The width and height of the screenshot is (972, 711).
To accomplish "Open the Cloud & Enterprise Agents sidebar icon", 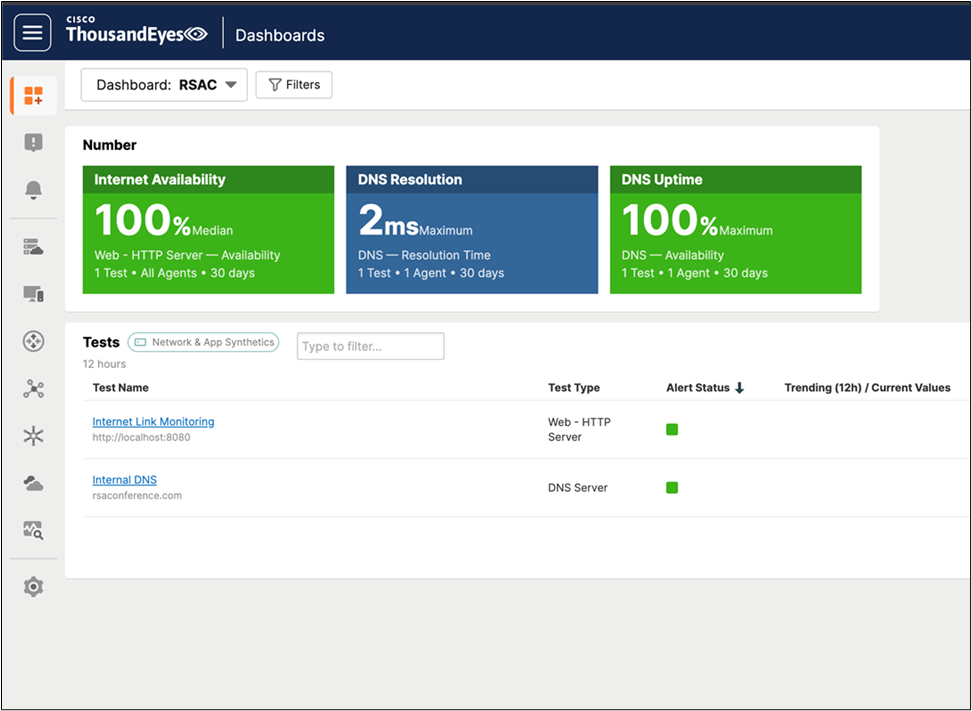I will (33, 247).
